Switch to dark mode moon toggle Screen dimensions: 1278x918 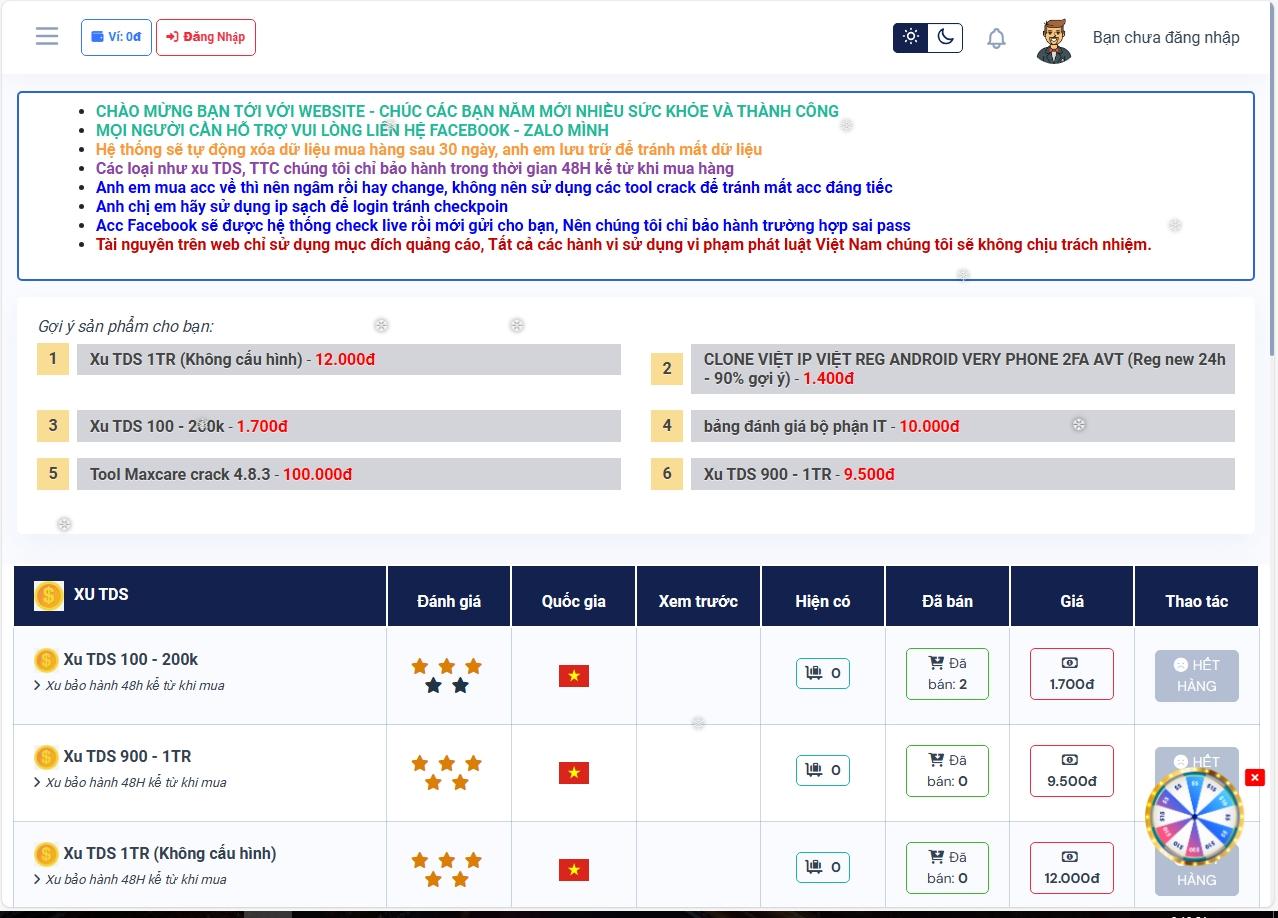[x=945, y=37]
